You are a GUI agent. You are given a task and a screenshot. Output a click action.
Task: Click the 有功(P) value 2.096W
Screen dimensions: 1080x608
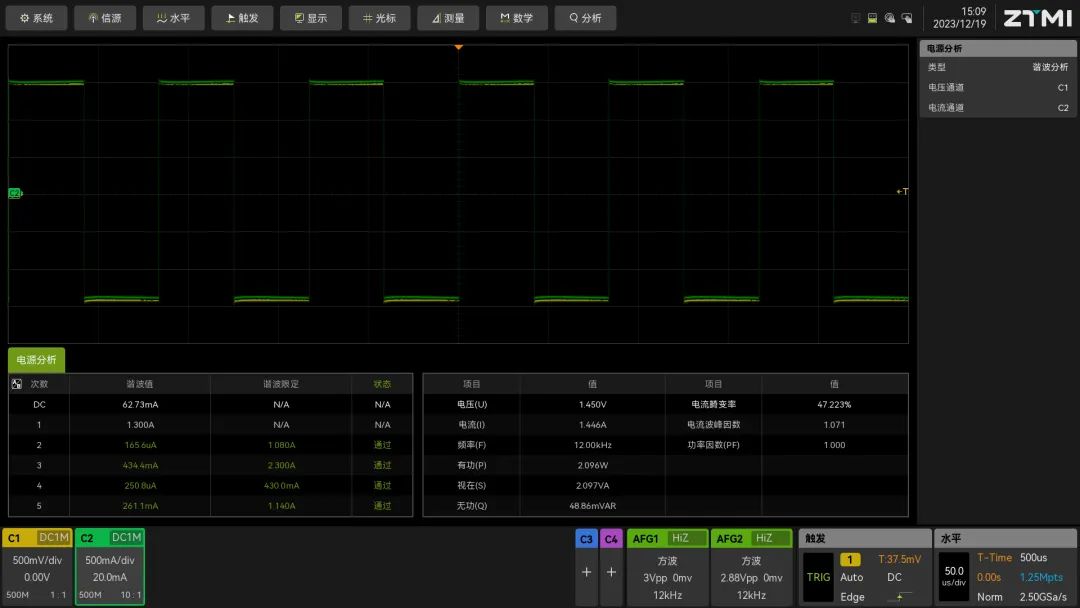pos(592,465)
